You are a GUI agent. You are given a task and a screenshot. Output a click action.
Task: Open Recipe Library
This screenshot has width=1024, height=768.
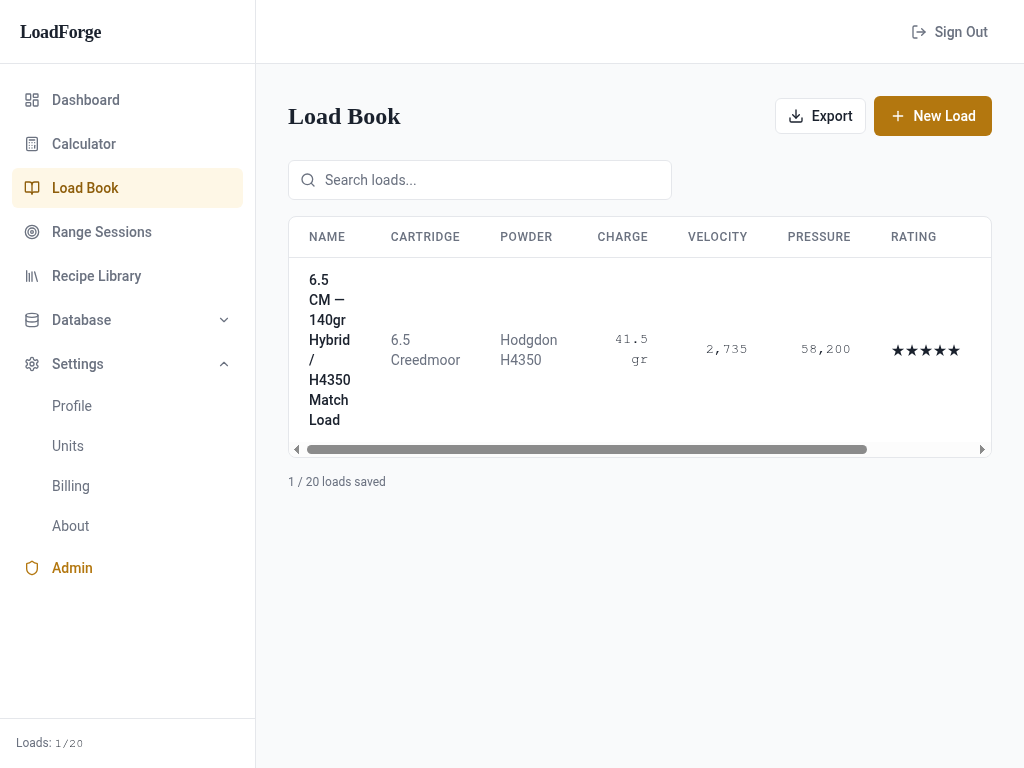tap(127, 276)
